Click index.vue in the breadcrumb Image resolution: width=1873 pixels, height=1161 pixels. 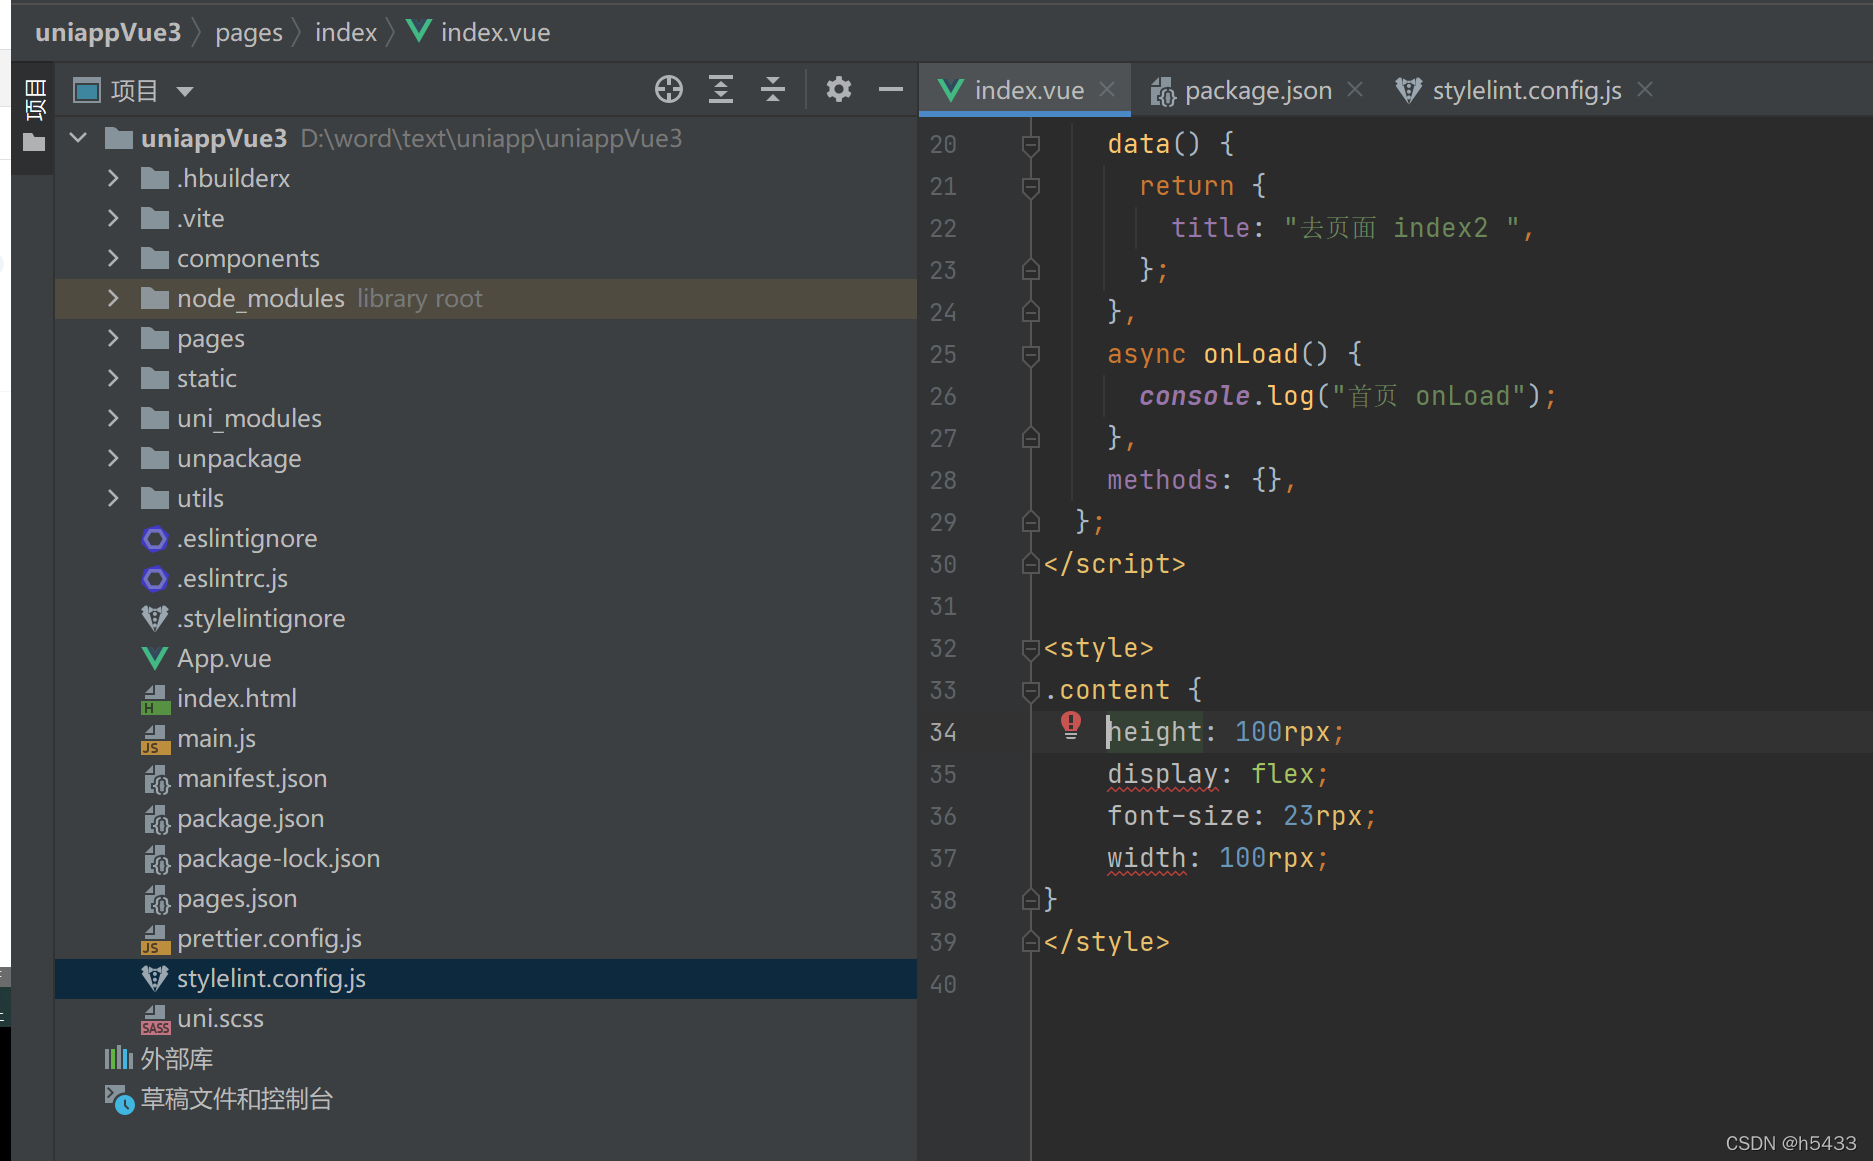click(495, 32)
